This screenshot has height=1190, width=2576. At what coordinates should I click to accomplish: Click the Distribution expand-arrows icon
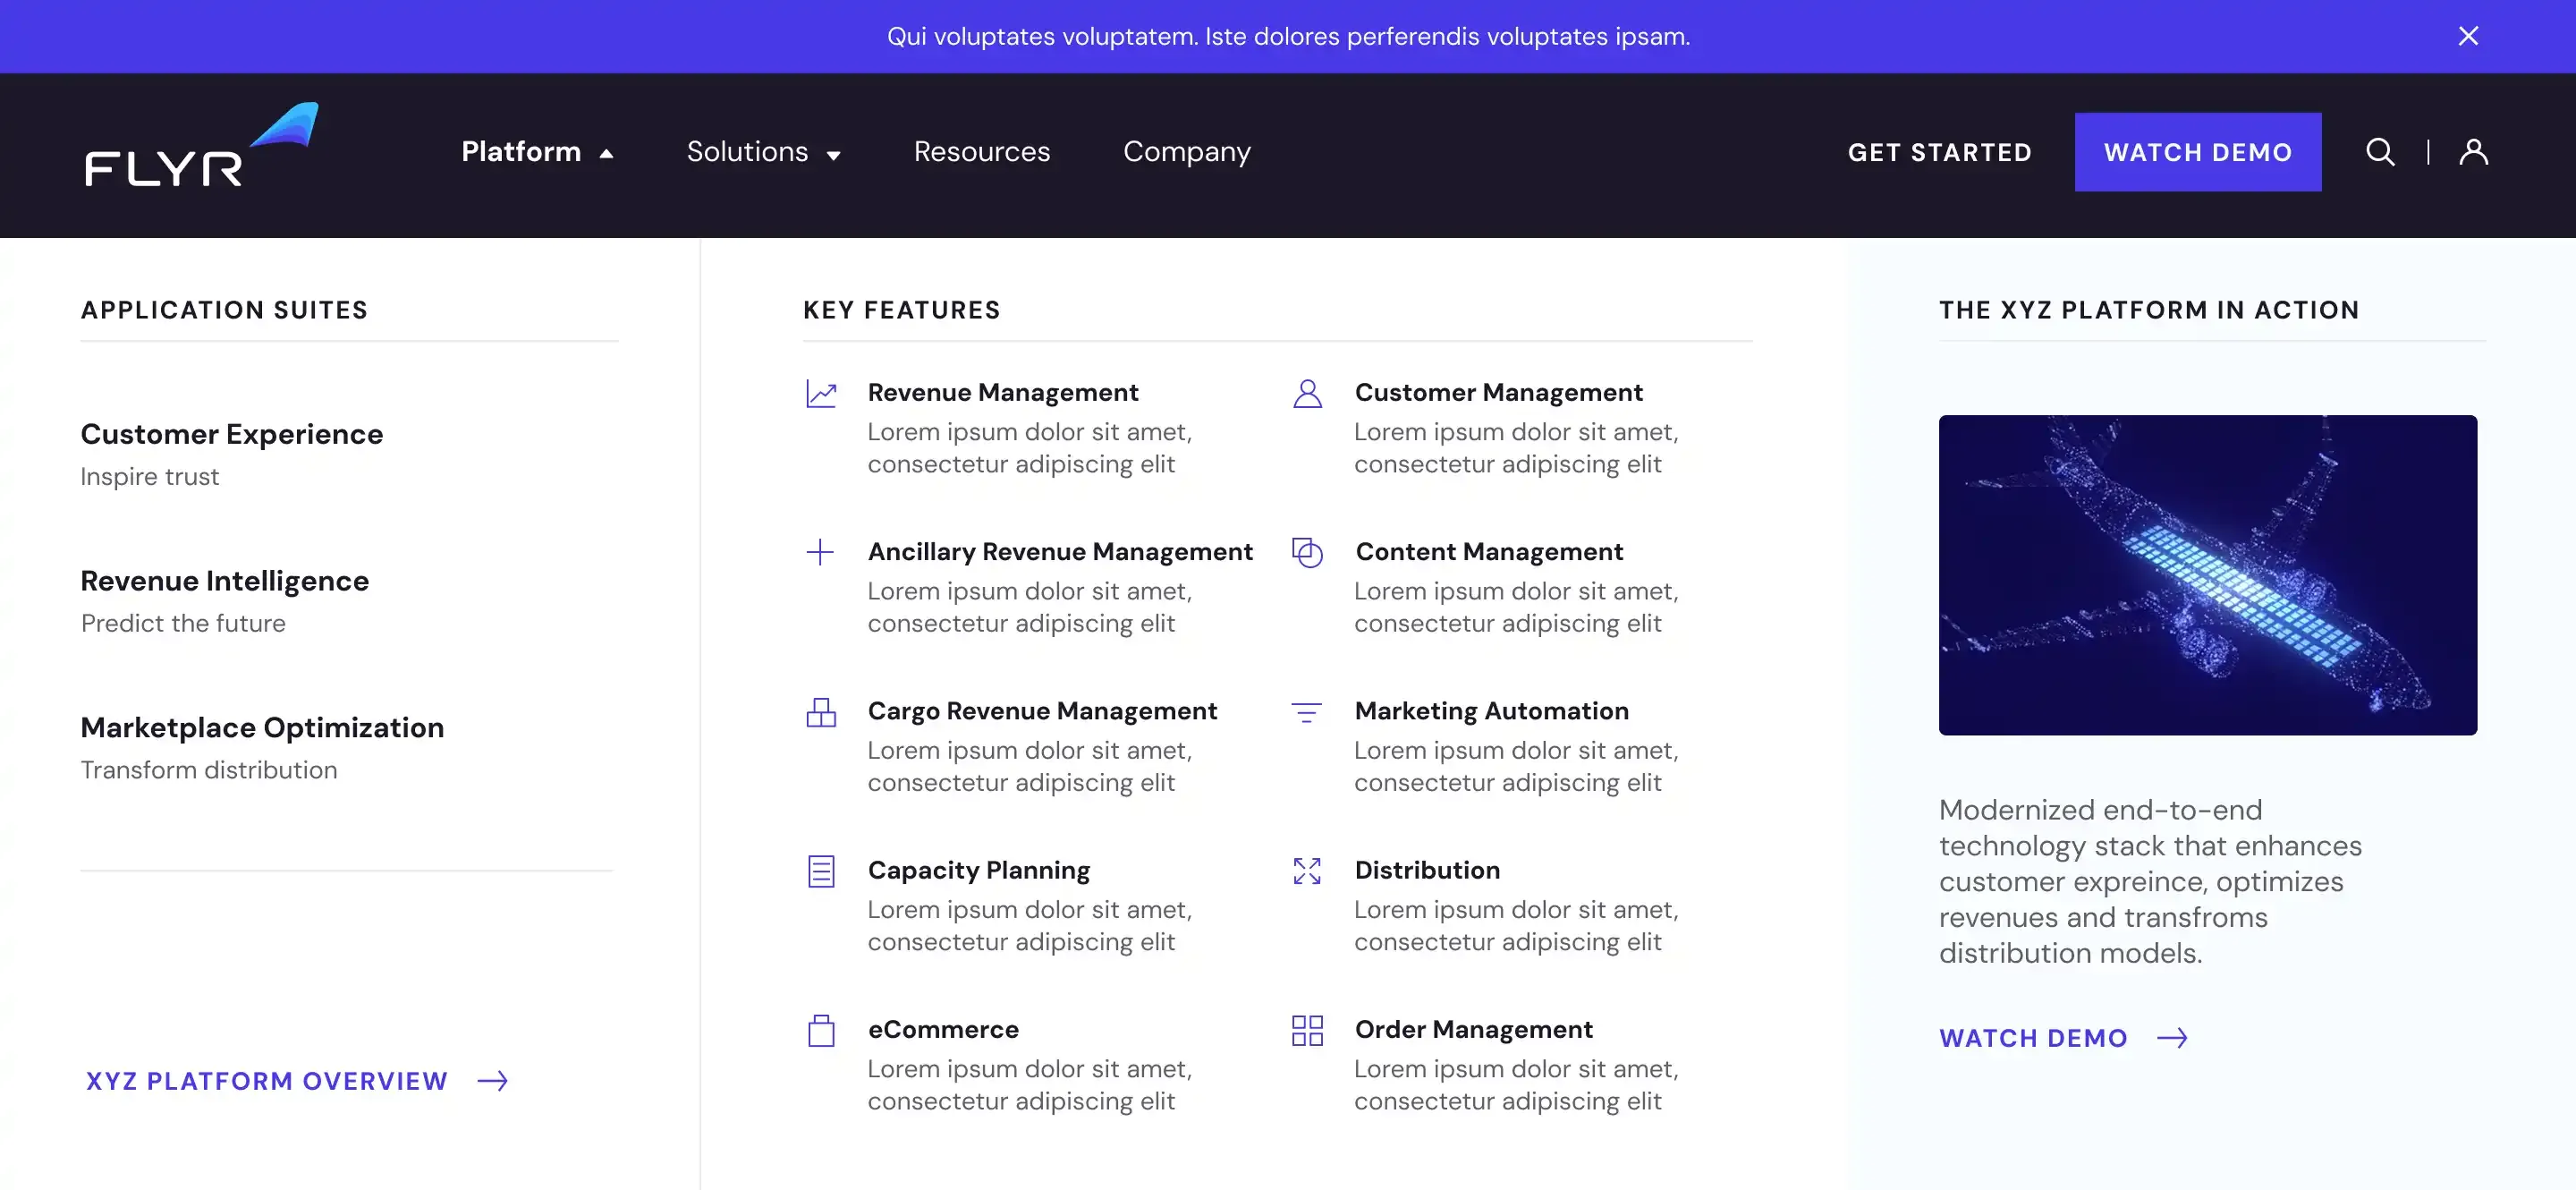coord(1307,871)
